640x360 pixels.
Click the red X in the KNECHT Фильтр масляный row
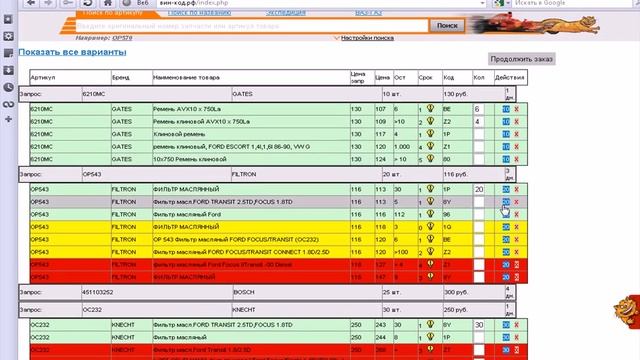pos(516,338)
